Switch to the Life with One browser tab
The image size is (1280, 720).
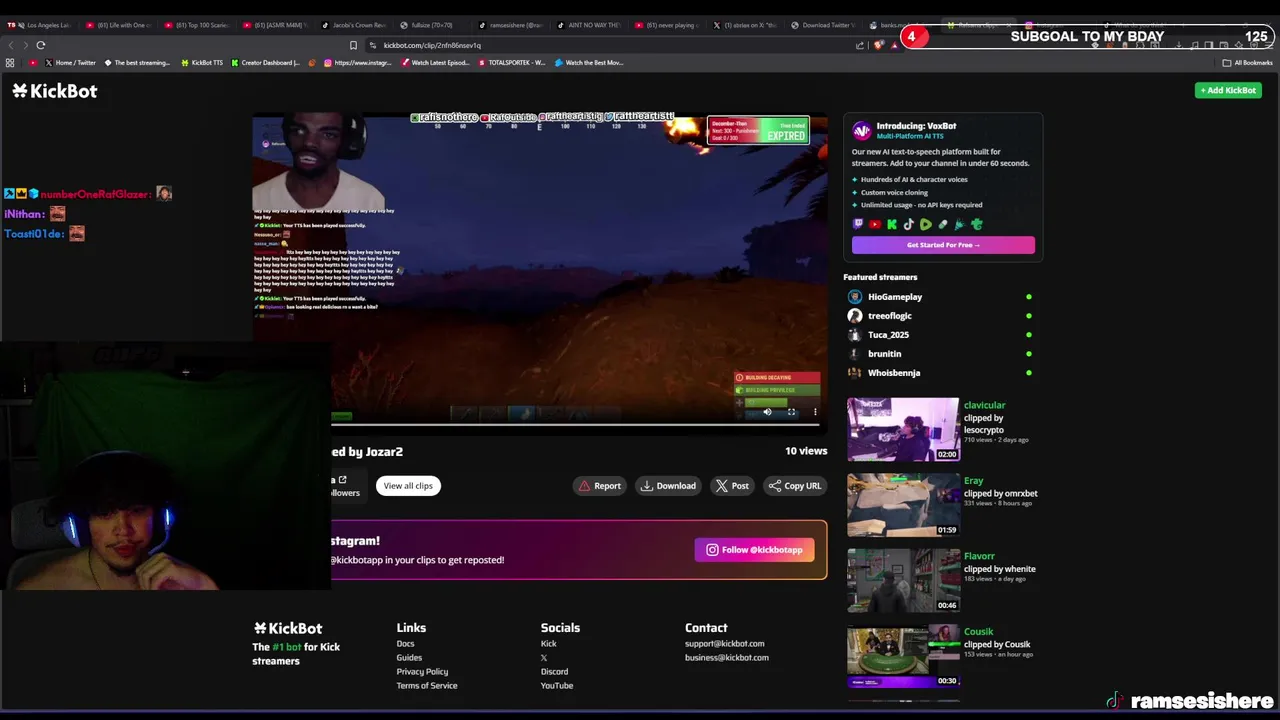click(x=118, y=25)
